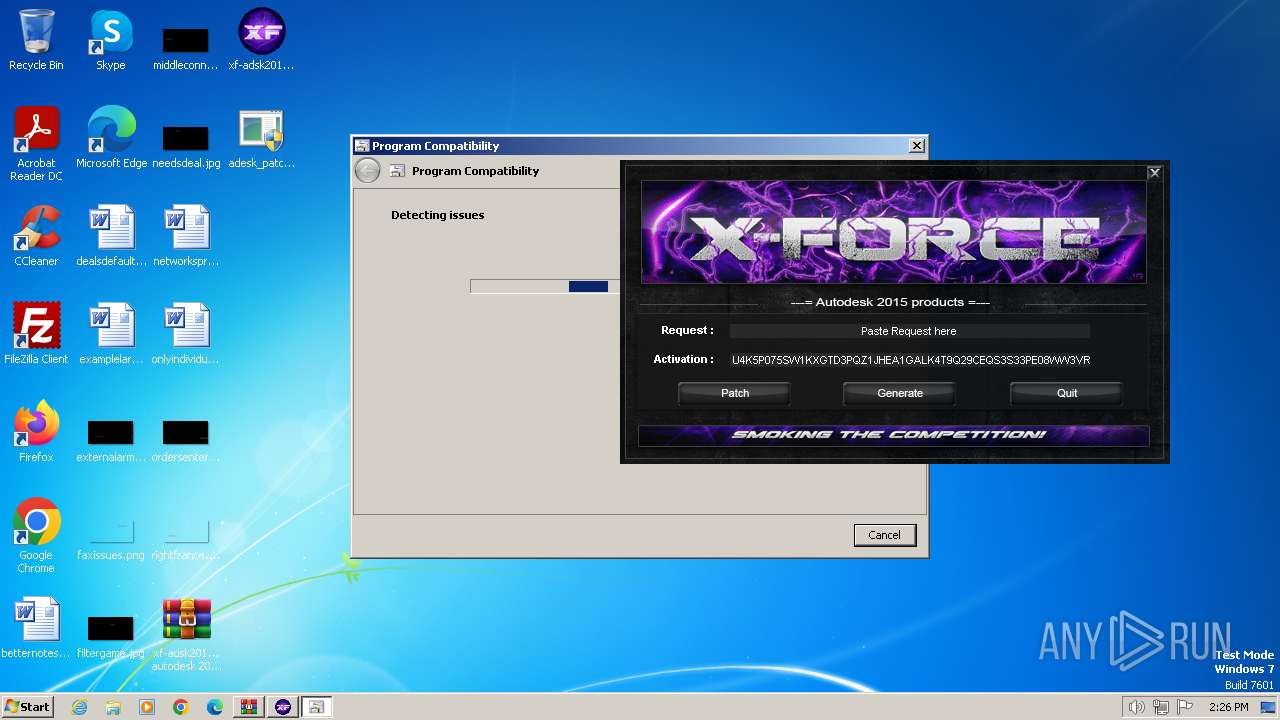The image size is (1280, 720).
Task: Launch Skype from the desktop
Action: tap(111, 40)
